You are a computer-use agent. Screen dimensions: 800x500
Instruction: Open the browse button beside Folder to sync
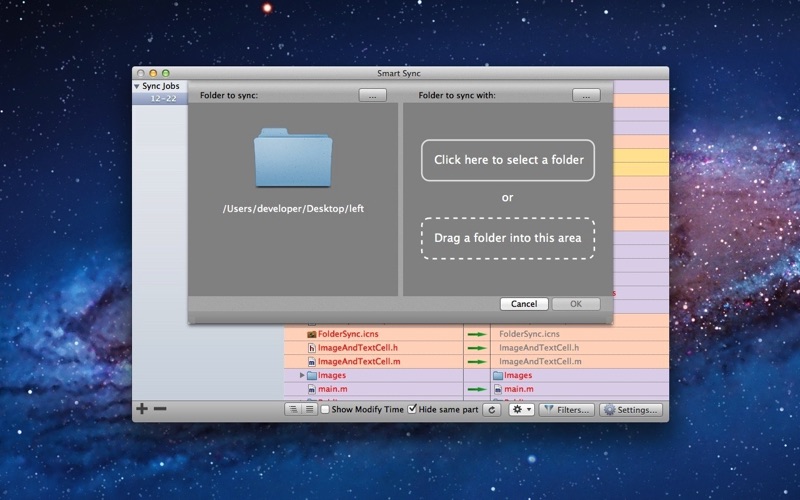372,95
